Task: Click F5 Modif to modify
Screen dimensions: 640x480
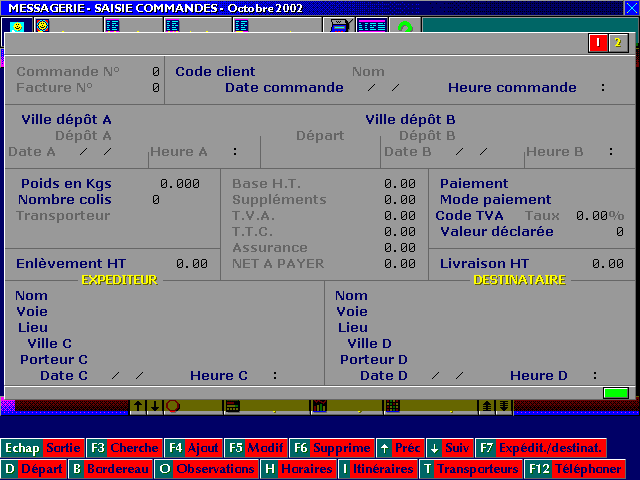Action: 256,448
